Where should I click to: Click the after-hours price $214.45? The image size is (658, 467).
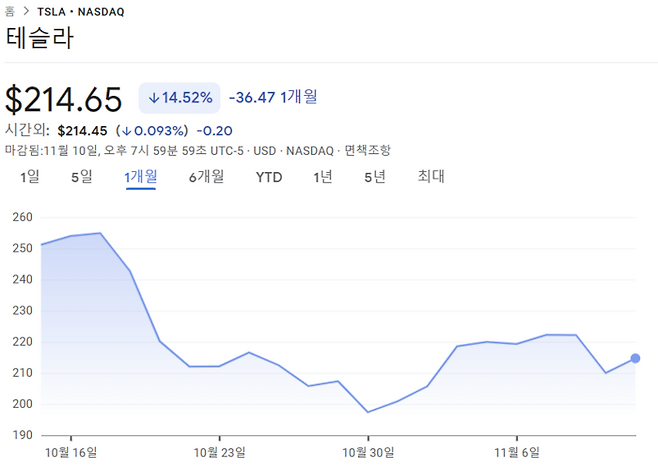[x=82, y=131]
